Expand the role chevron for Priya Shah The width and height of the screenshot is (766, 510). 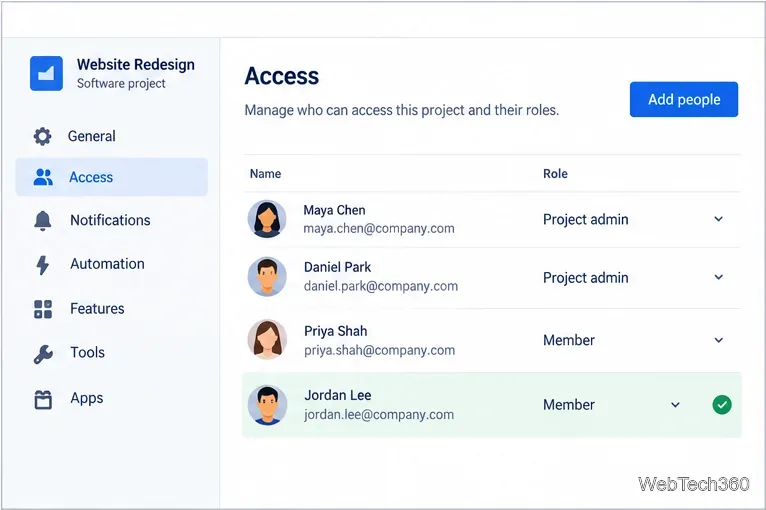pos(718,340)
